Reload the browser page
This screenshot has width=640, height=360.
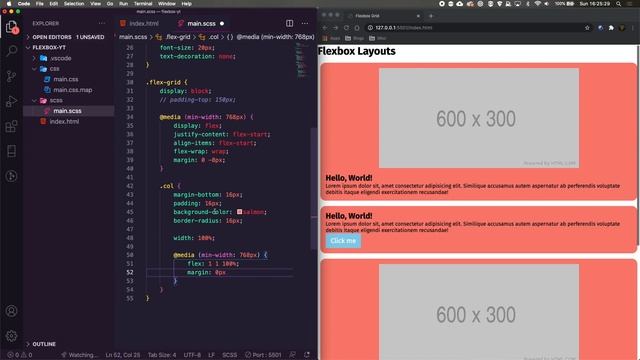(x=346, y=28)
